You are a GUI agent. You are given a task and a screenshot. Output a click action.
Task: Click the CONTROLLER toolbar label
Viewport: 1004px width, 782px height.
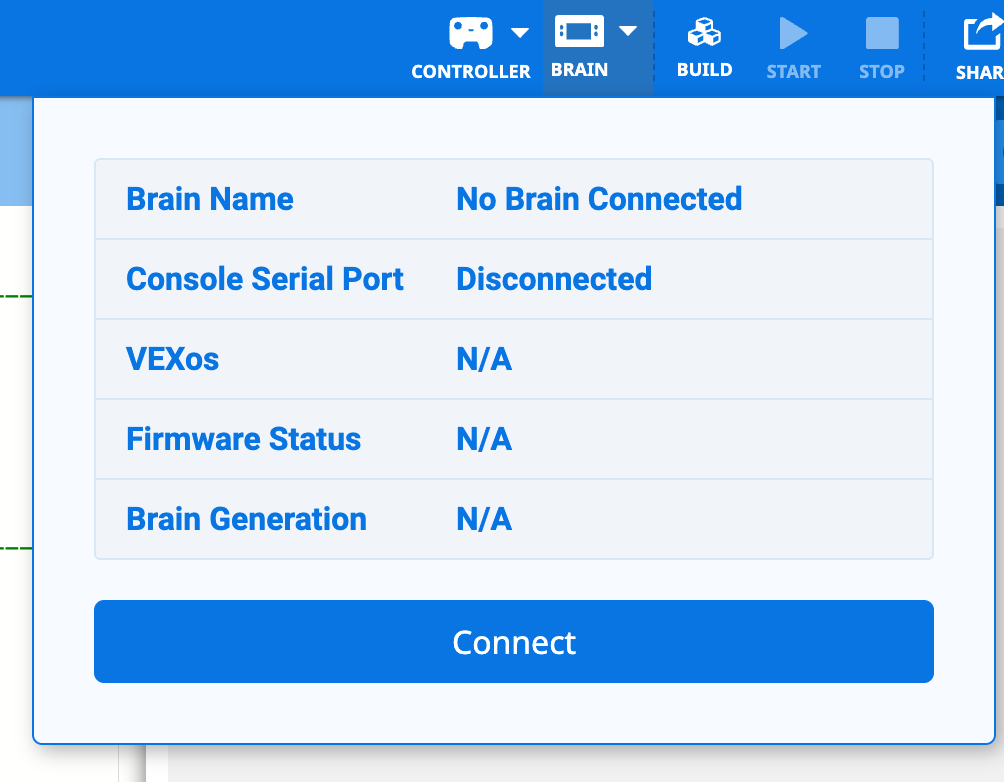pyautogui.click(x=471, y=72)
